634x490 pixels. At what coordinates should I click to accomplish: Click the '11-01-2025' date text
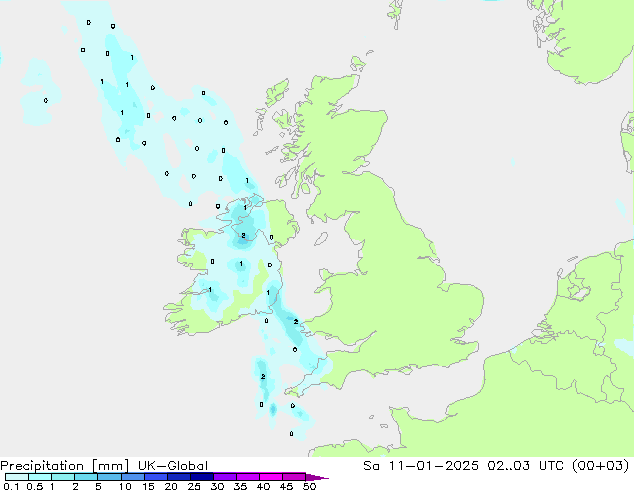pyautogui.click(x=433, y=466)
